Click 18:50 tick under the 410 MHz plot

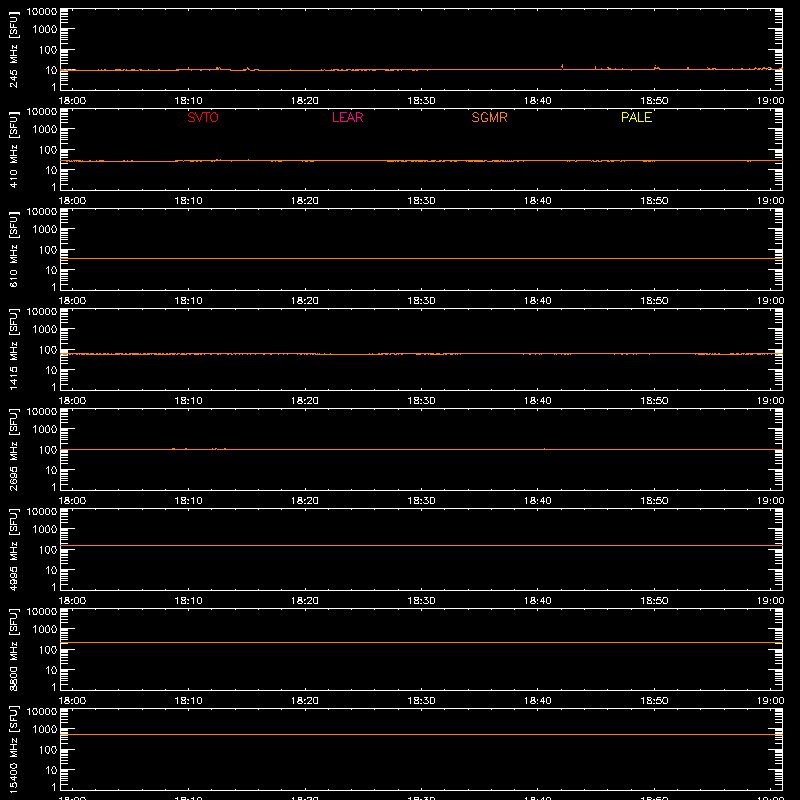pos(654,201)
